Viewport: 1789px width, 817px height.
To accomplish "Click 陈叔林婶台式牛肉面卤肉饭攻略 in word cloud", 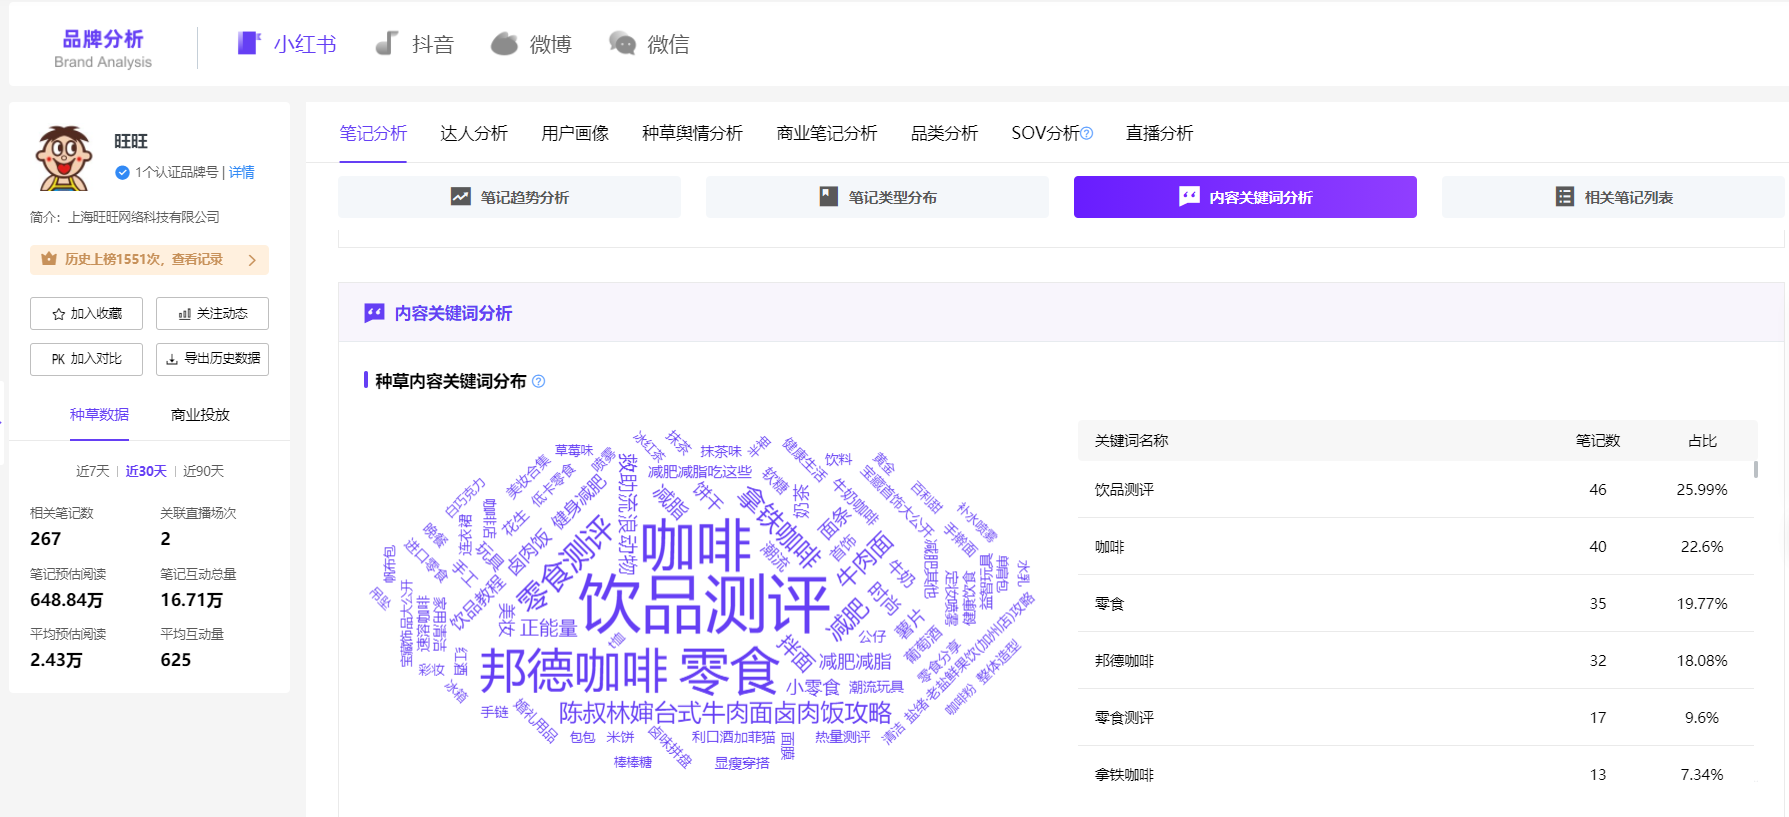I will (725, 713).
